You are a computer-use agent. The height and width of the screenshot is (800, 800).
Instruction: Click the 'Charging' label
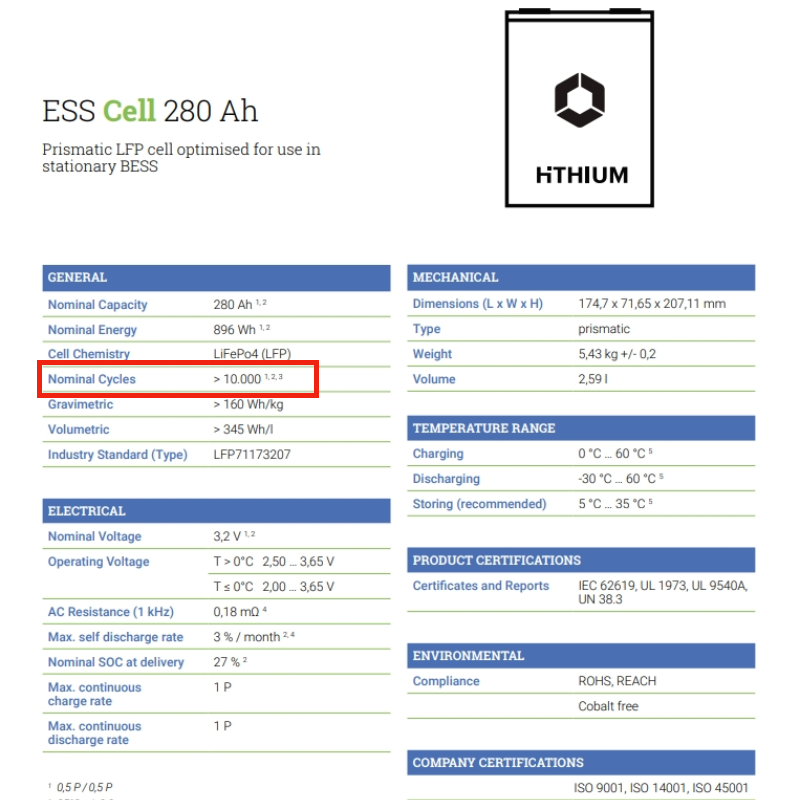point(438,454)
